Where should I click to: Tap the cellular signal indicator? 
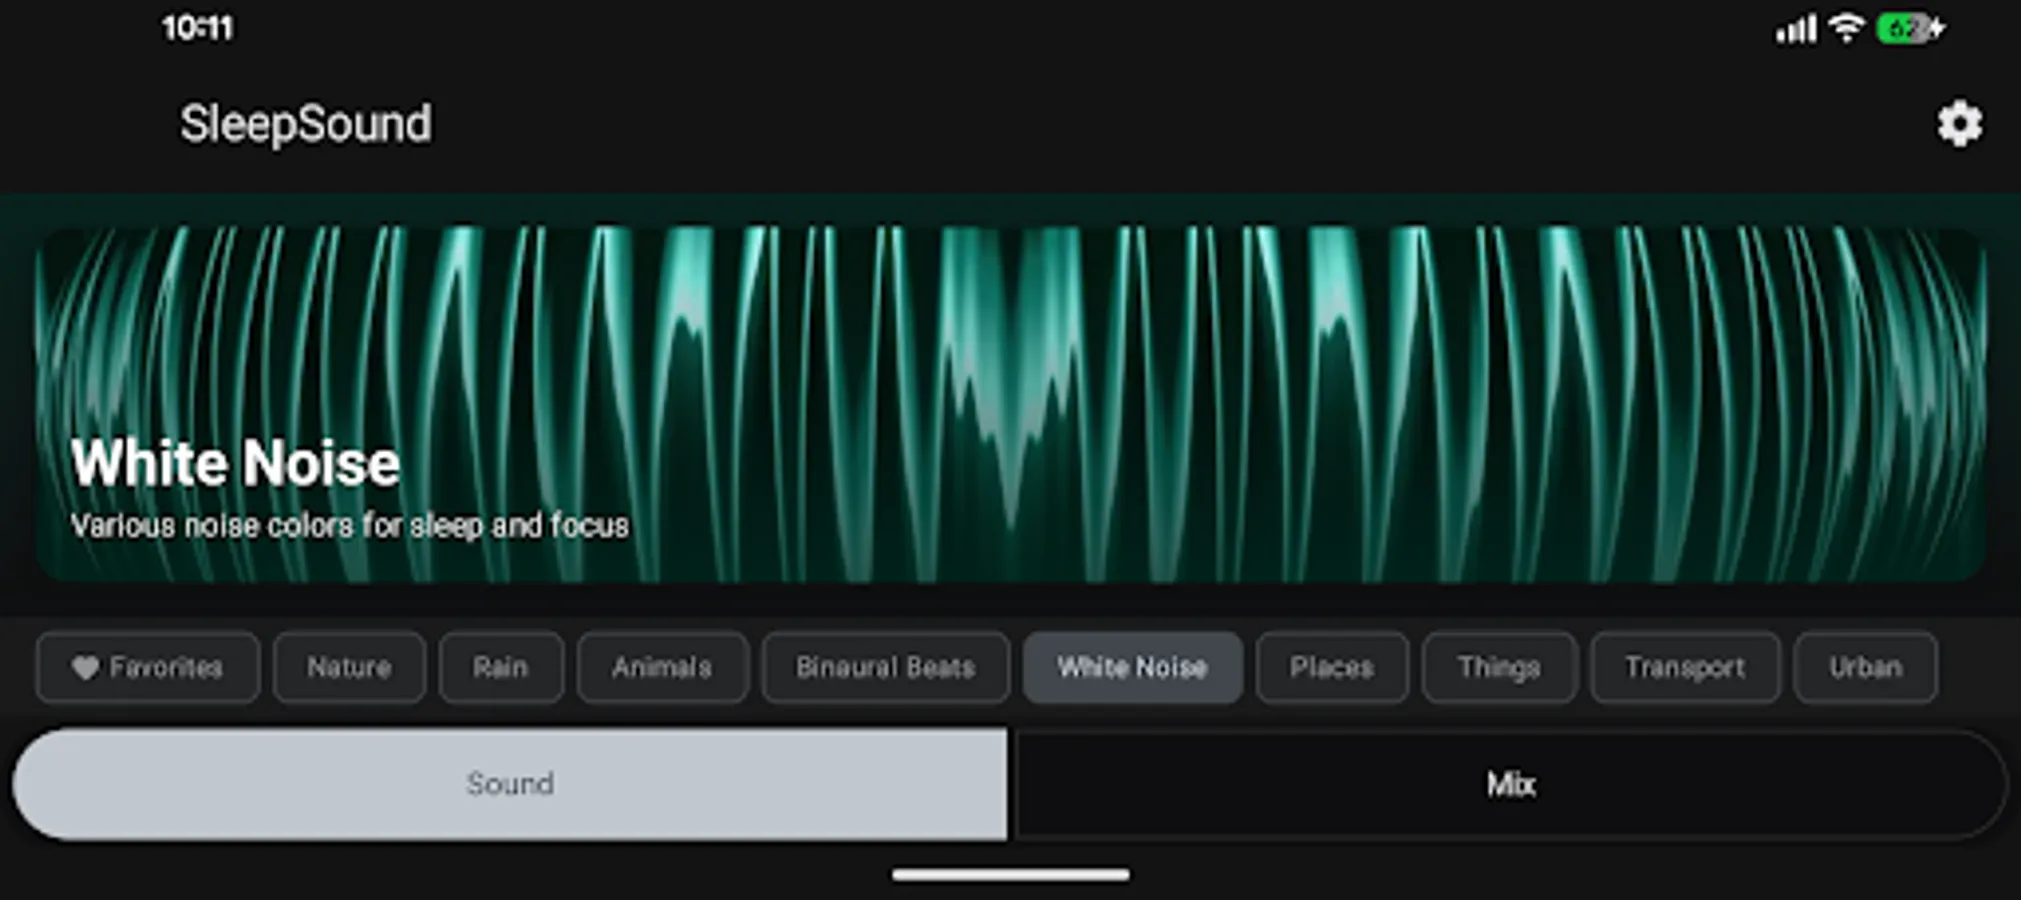click(1797, 30)
